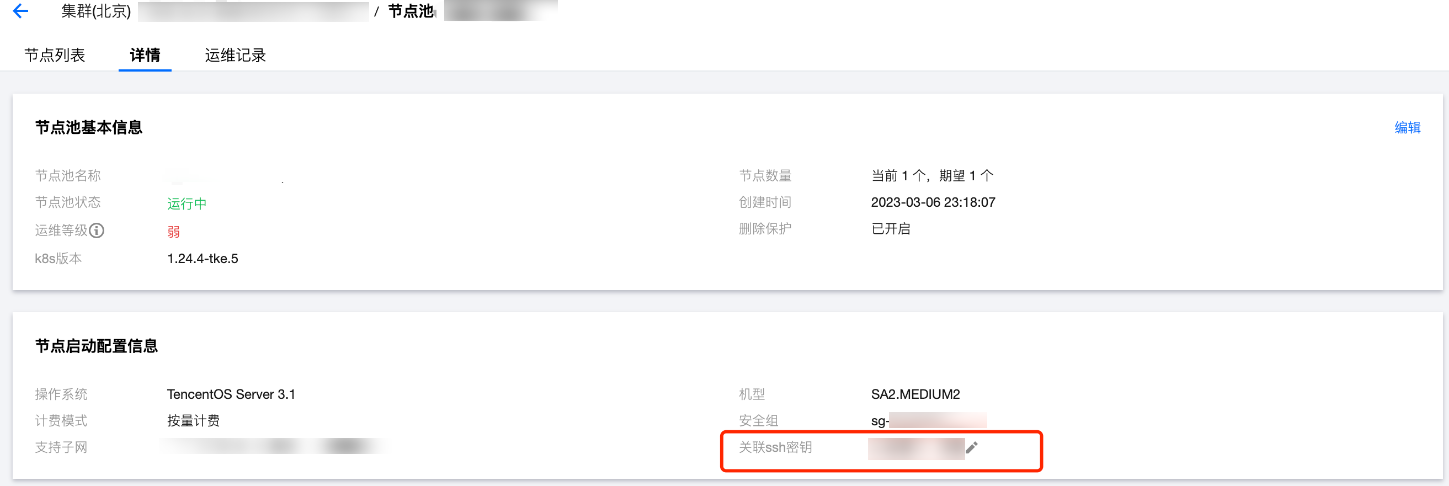This screenshot has width=1449, height=486.
Task: Click the red 弱 运维等级 value
Action: point(174,230)
